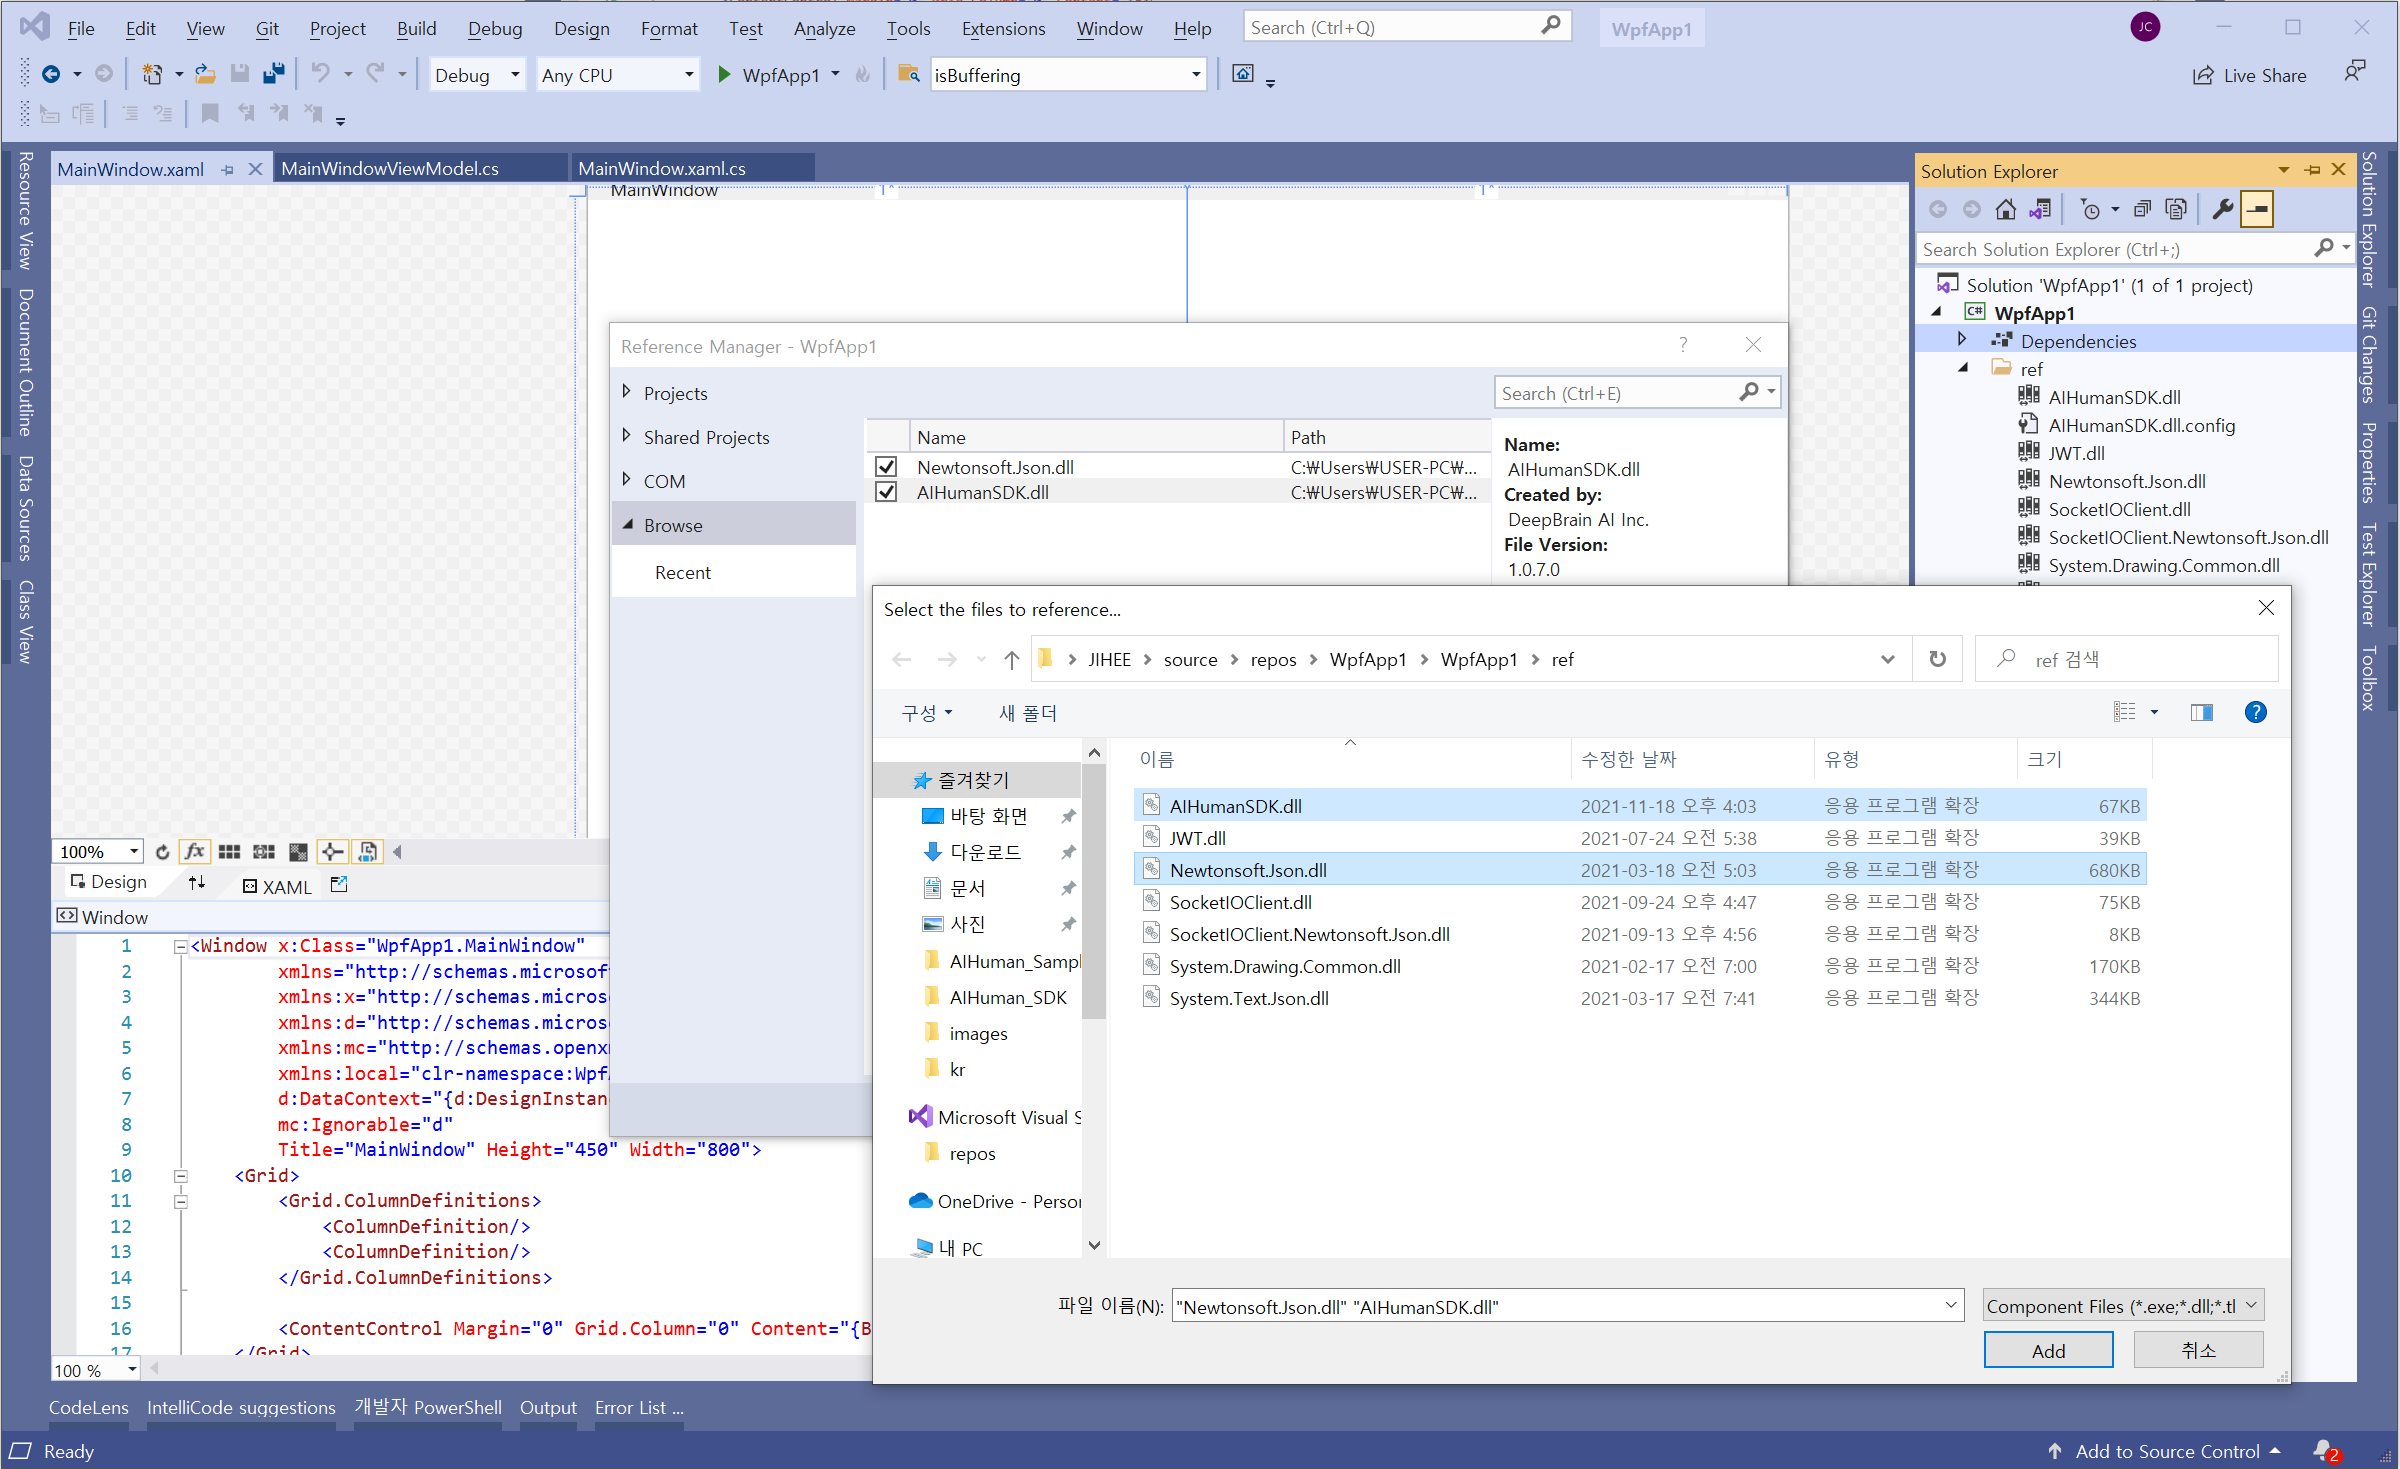The width and height of the screenshot is (2400, 1469).
Task: Click the refresh icon in designer zoom bar
Action: pos(162,852)
